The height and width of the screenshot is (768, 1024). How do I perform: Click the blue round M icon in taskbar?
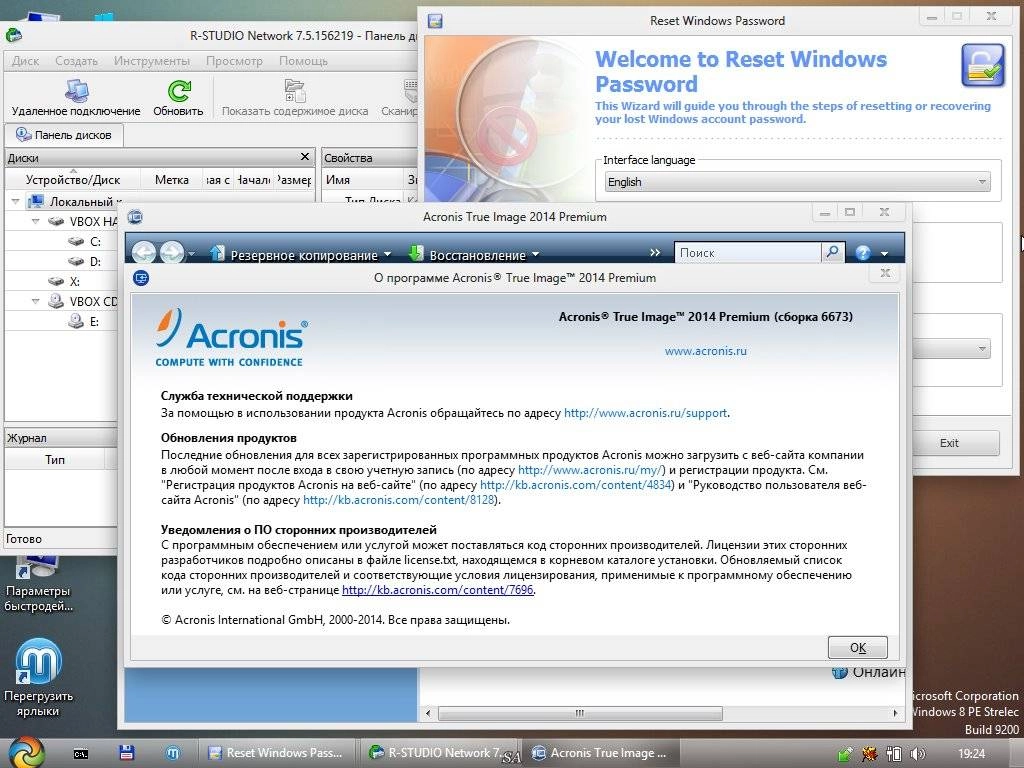[x=172, y=753]
